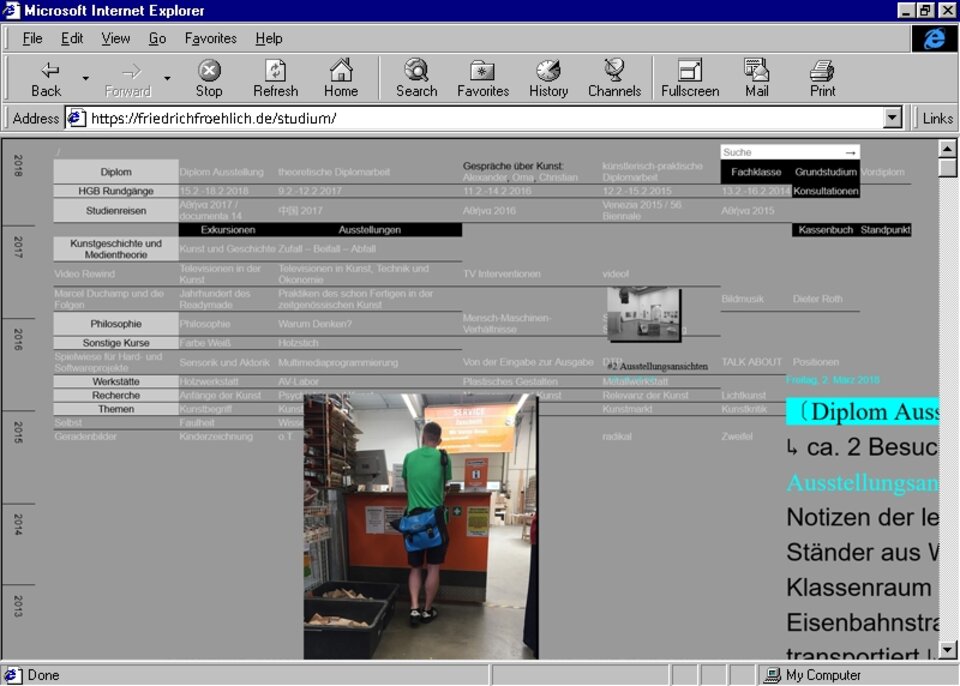Open the Diplom Ausstellung link in Diplom row
The height and width of the screenshot is (686, 960).
coord(222,172)
